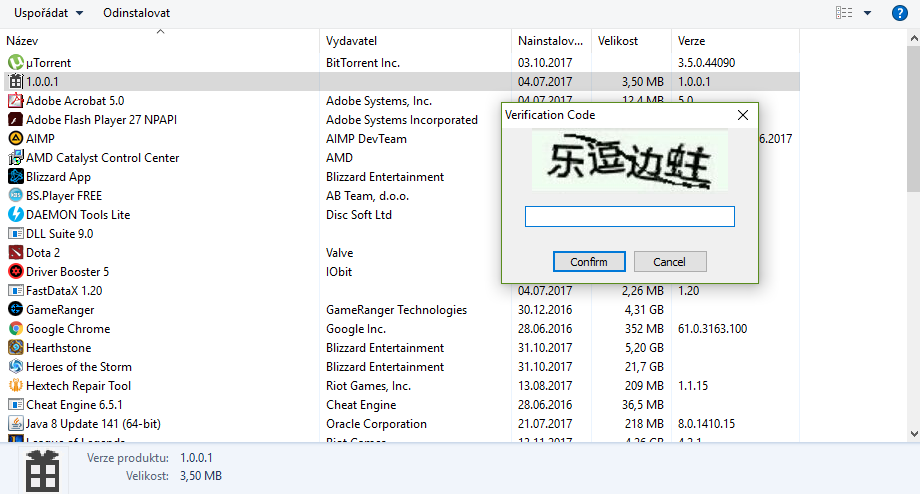The image size is (920, 494).
Task: Click the AIMP program icon
Action: coord(16,138)
